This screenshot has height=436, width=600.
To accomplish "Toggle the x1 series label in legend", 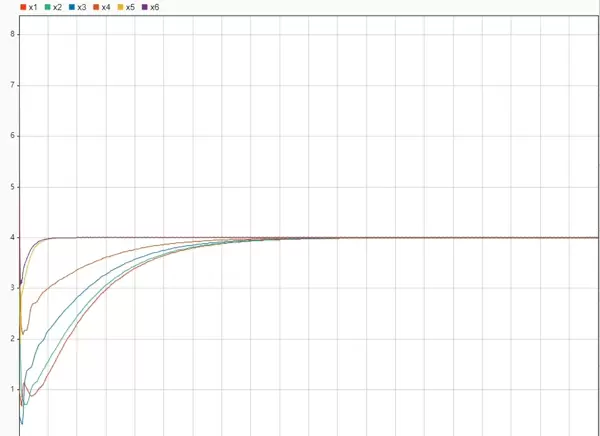I will click(x=33, y=7).
